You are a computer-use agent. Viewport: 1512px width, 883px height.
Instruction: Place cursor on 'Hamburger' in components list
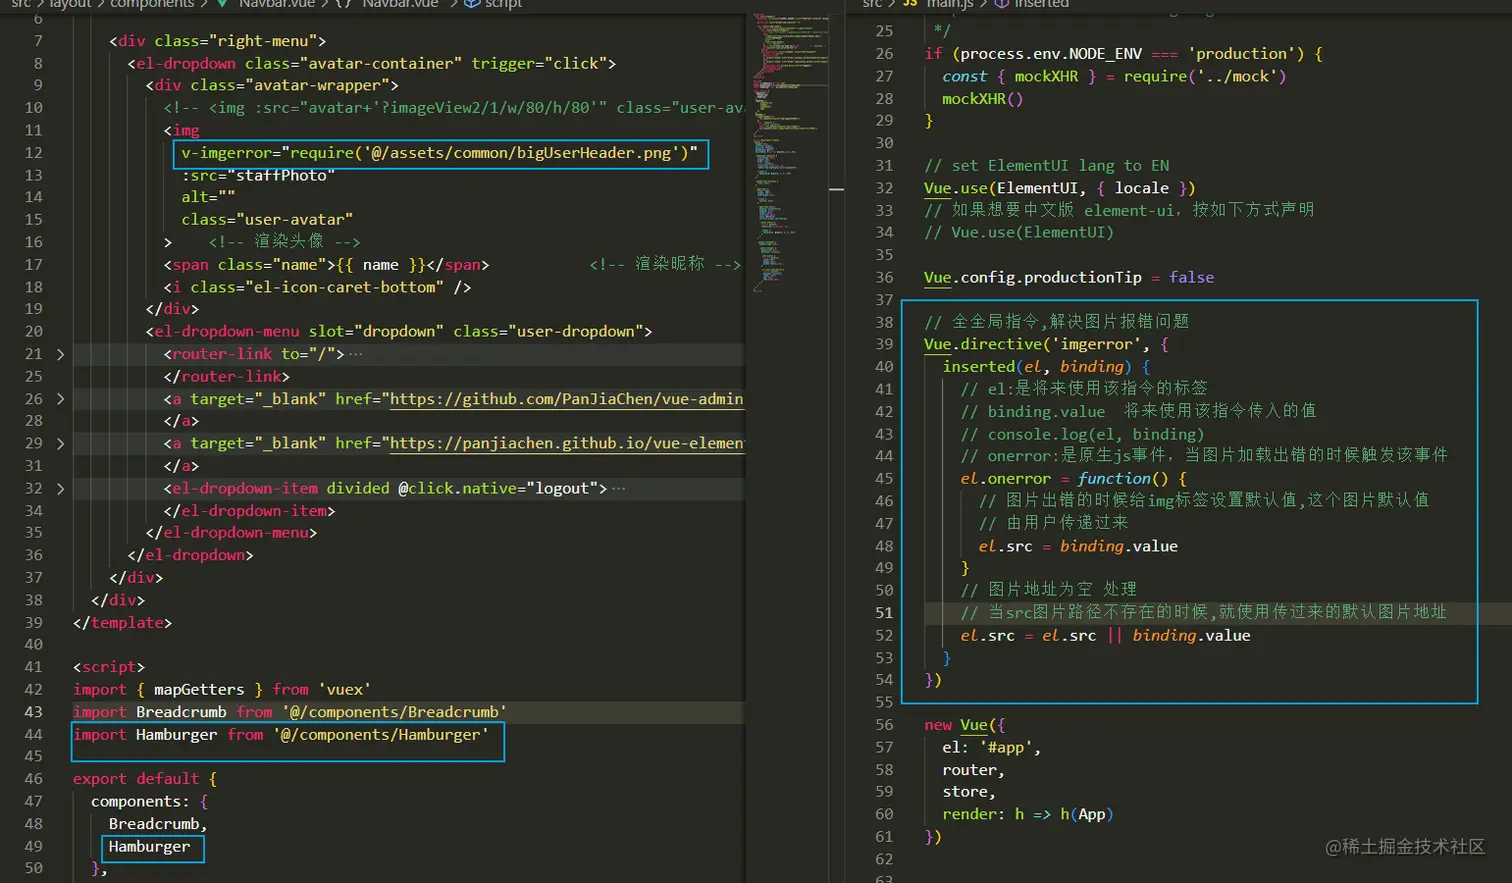(149, 847)
